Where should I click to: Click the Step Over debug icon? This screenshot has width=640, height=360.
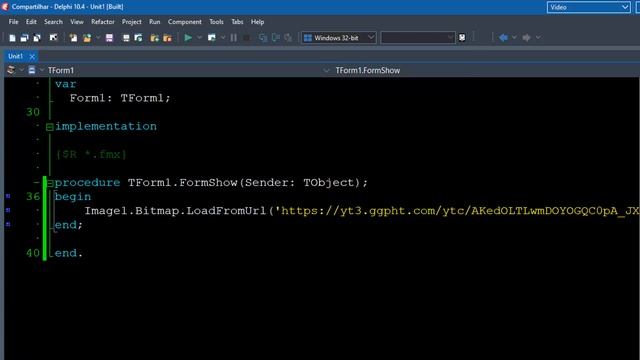pyautogui.click(x=276, y=38)
